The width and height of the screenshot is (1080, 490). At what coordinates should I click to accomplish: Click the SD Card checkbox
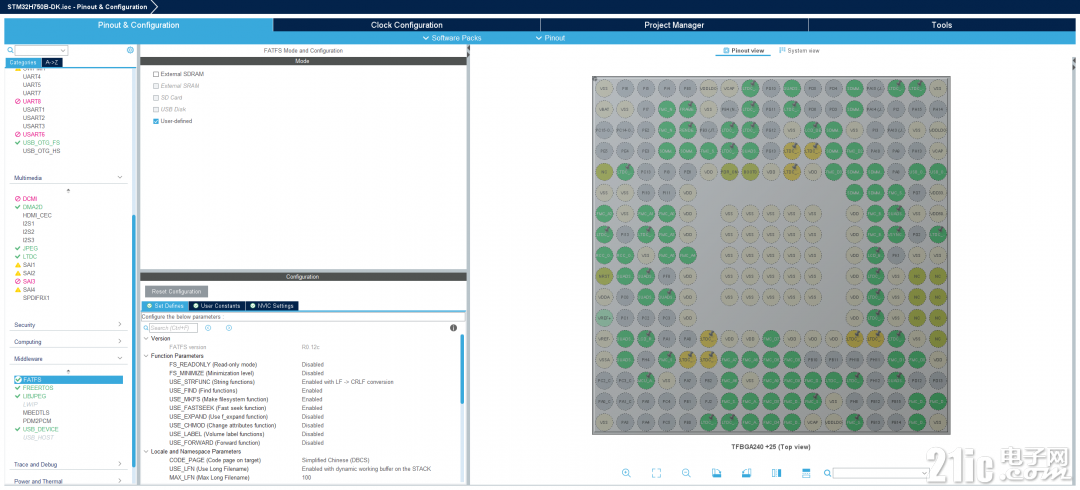[156, 97]
